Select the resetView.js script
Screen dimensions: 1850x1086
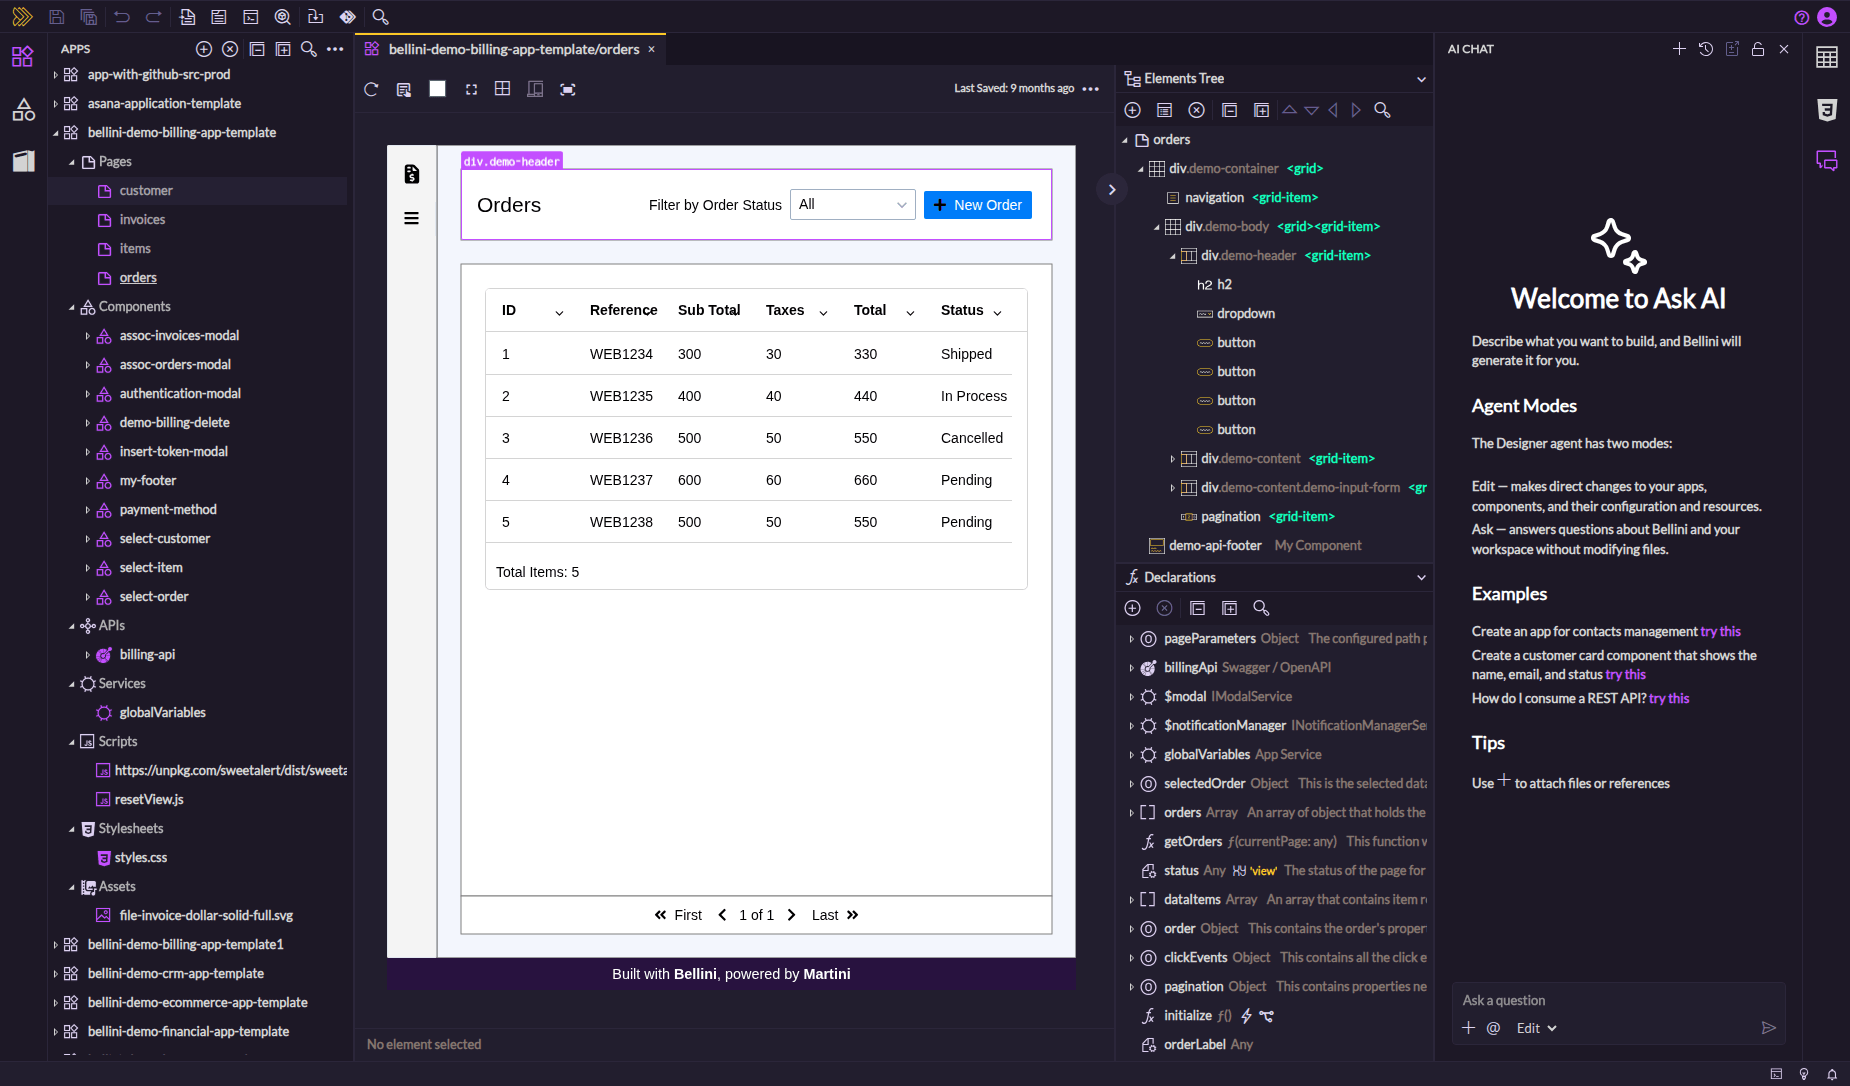point(149,800)
